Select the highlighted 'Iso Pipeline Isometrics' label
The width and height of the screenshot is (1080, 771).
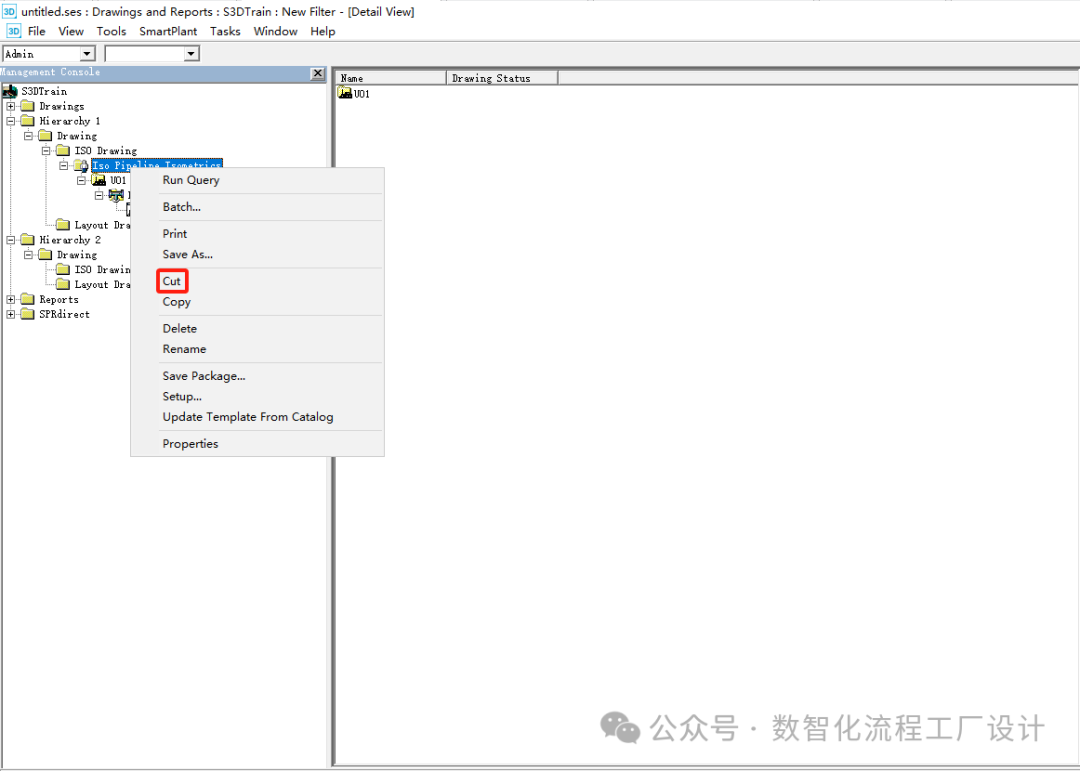(x=157, y=165)
